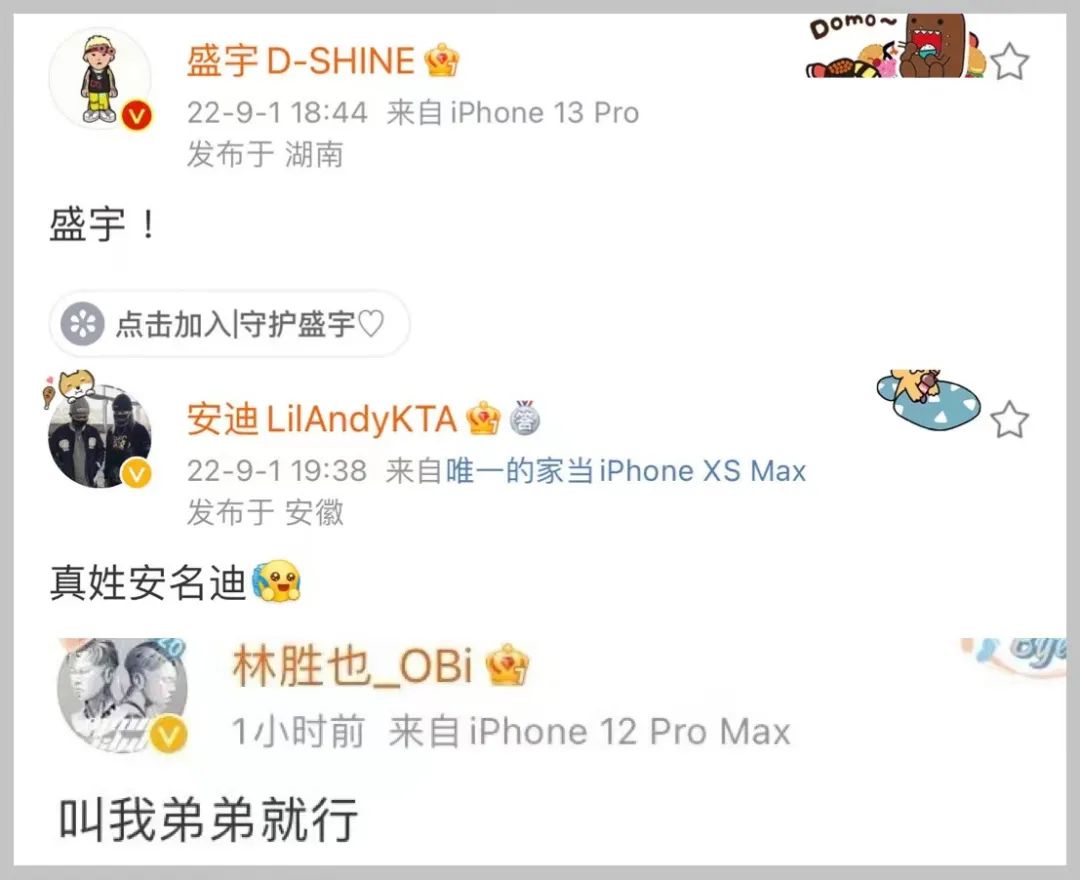
Task: Open username 安迪 LilAndyKTA
Action: pyautogui.click(x=322, y=419)
